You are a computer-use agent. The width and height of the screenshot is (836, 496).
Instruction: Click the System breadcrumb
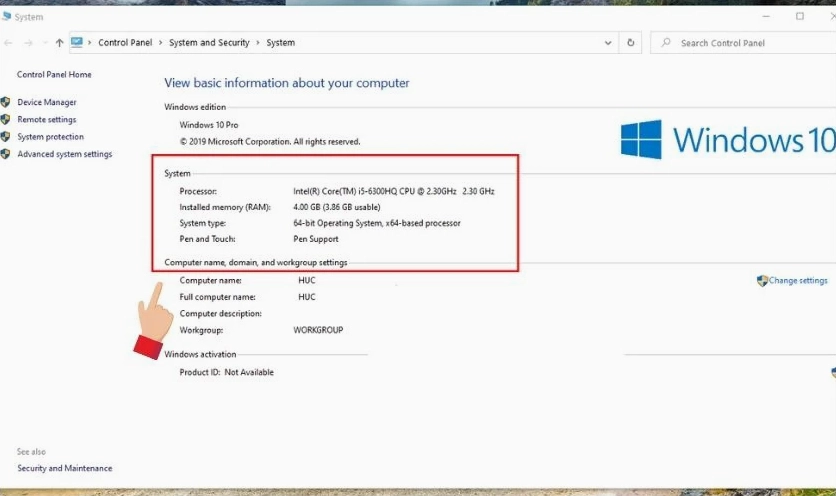tap(280, 43)
